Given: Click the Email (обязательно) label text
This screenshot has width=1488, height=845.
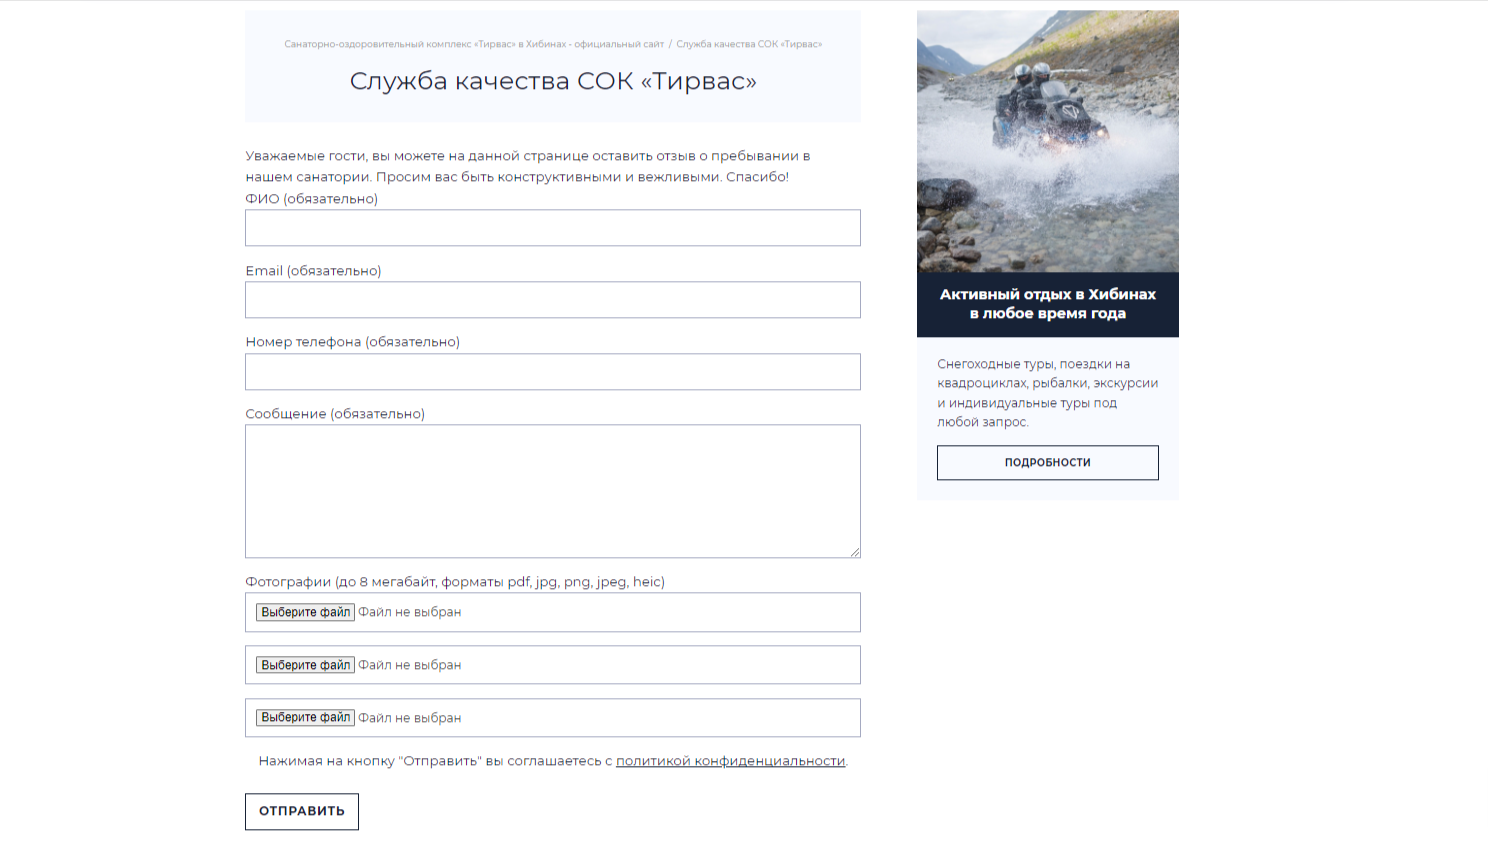Looking at the screenshot, I should pyautogui.click(x=313, y=271).
